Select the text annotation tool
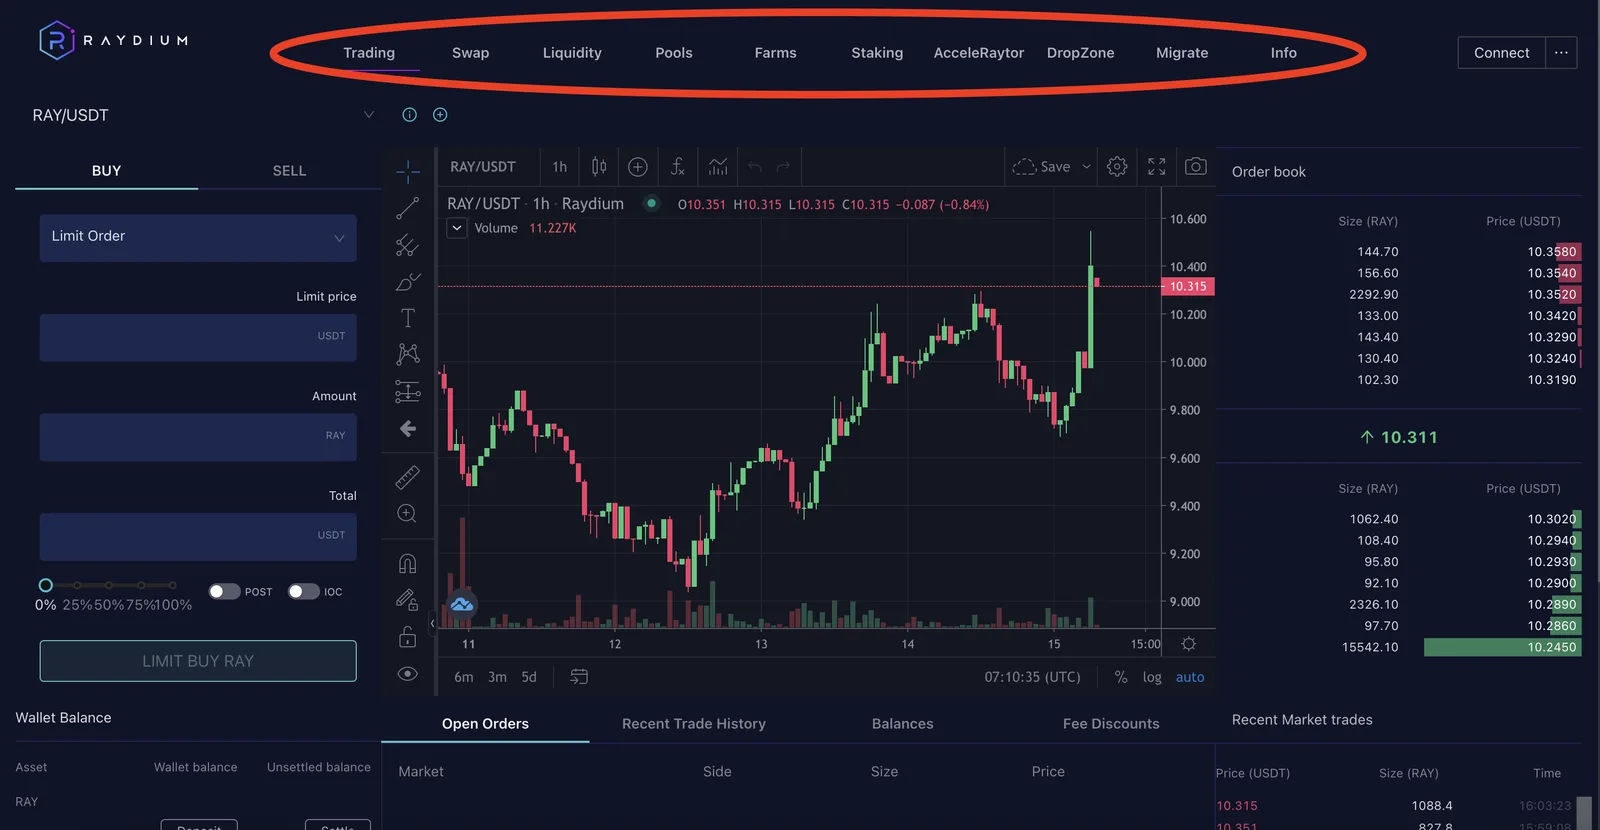 click(408, 318)
